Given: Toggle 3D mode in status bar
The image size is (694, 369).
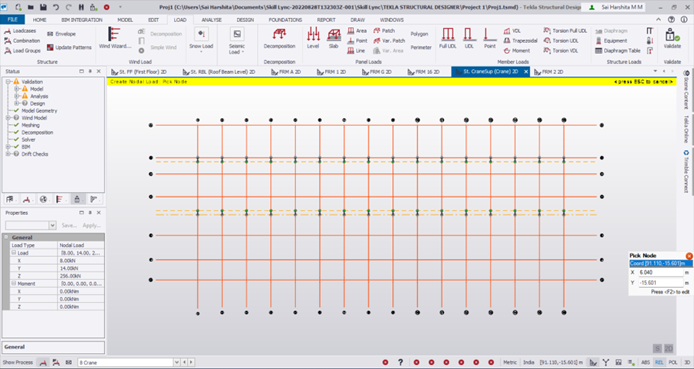Looking at the screenshot, I should point(687,362).
